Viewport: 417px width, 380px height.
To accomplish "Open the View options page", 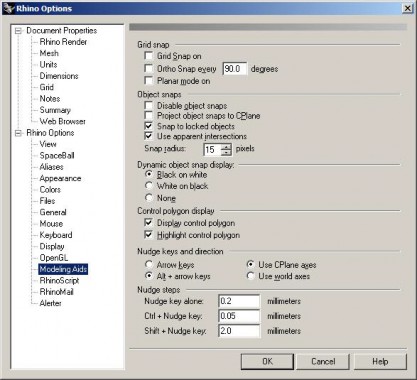I will click(x=48, y=144).
